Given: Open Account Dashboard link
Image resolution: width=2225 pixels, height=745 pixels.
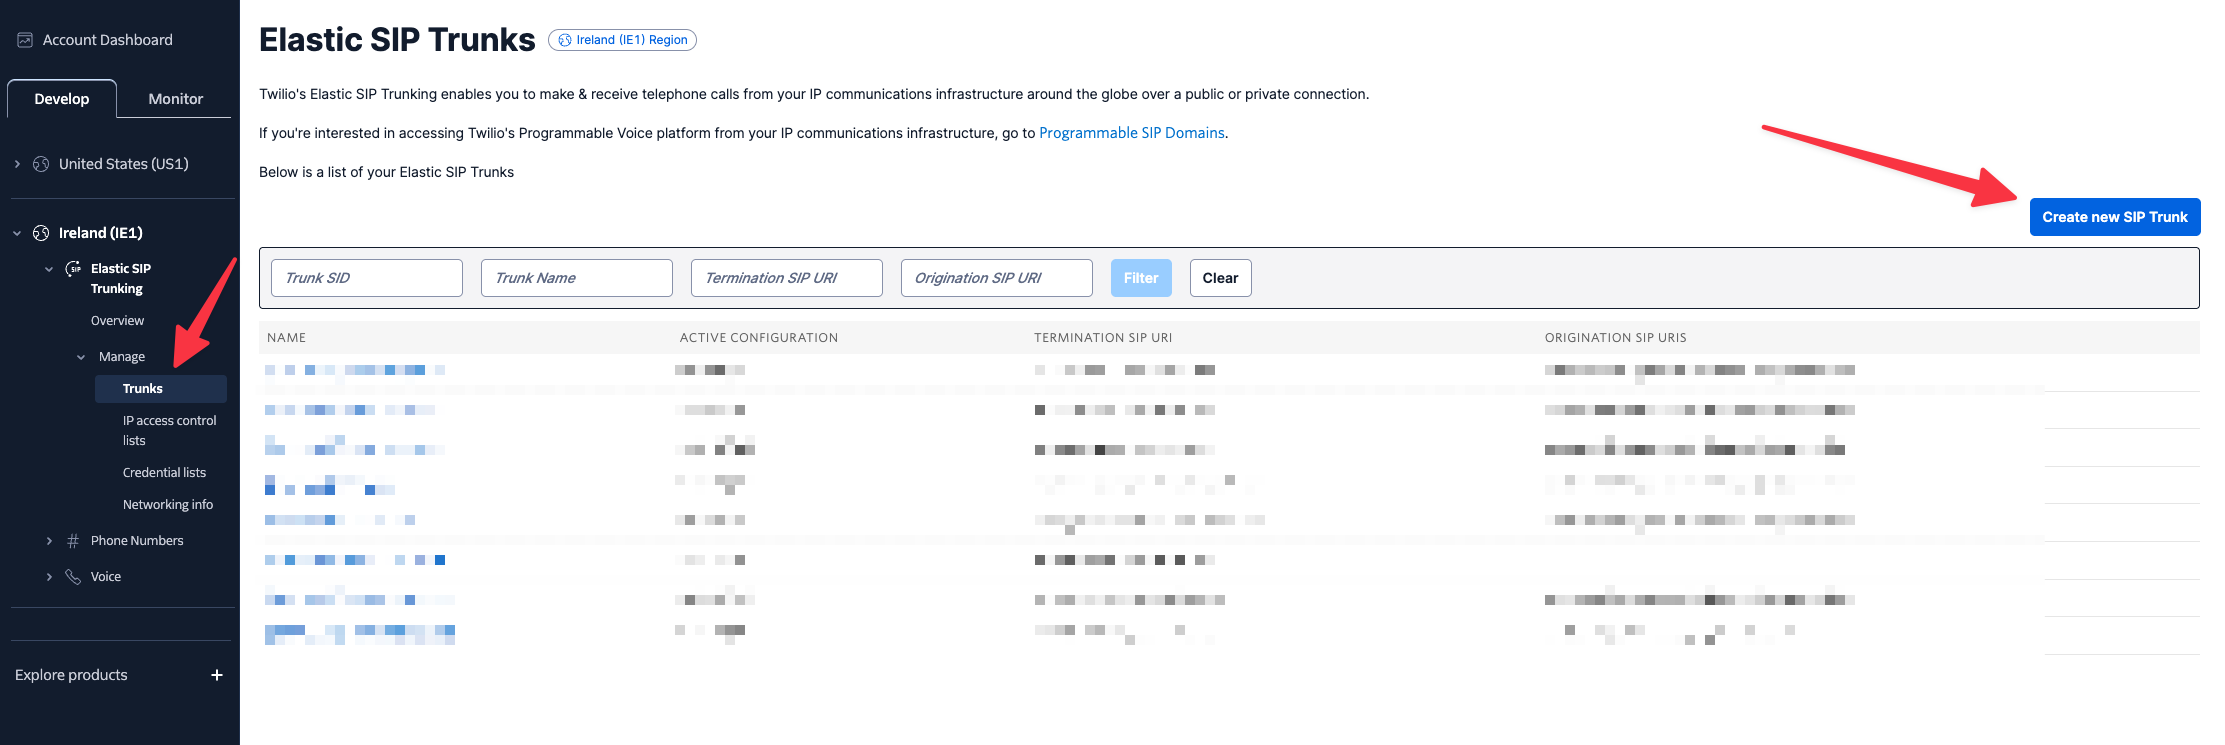Looking at the screenshot, I should coord(108,40).
